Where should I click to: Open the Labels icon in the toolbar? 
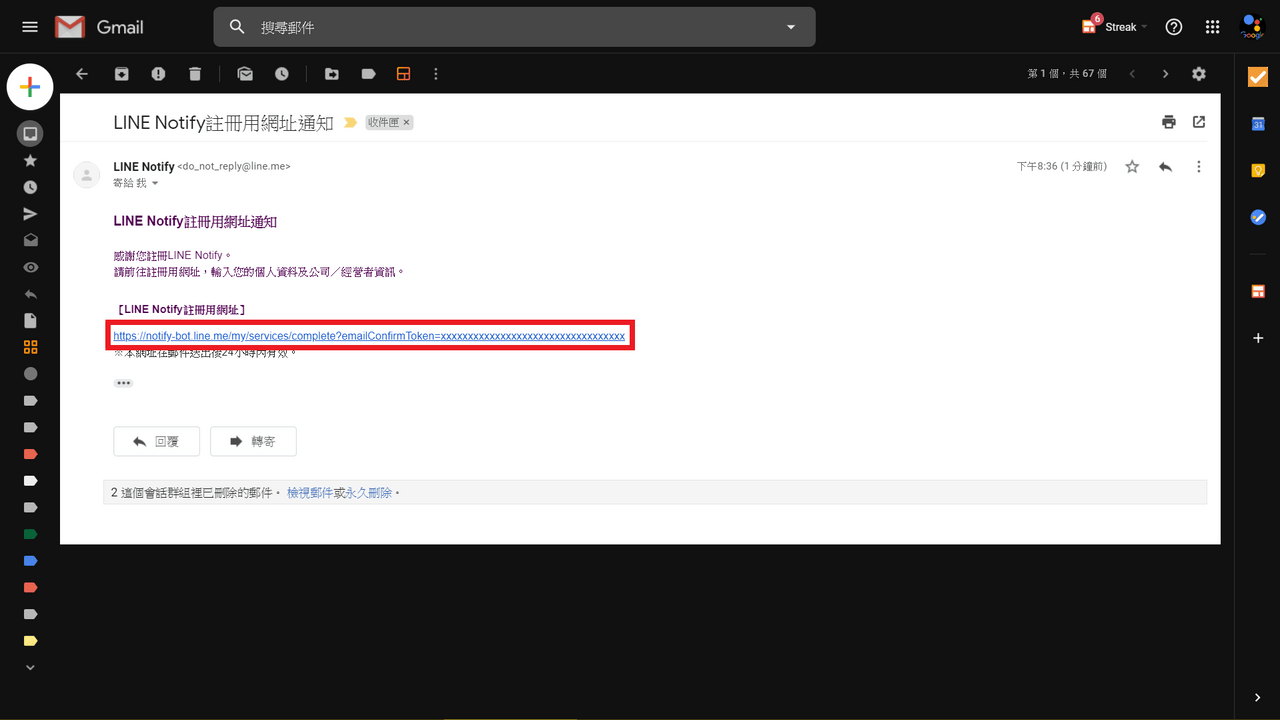(x=368, y=74)
